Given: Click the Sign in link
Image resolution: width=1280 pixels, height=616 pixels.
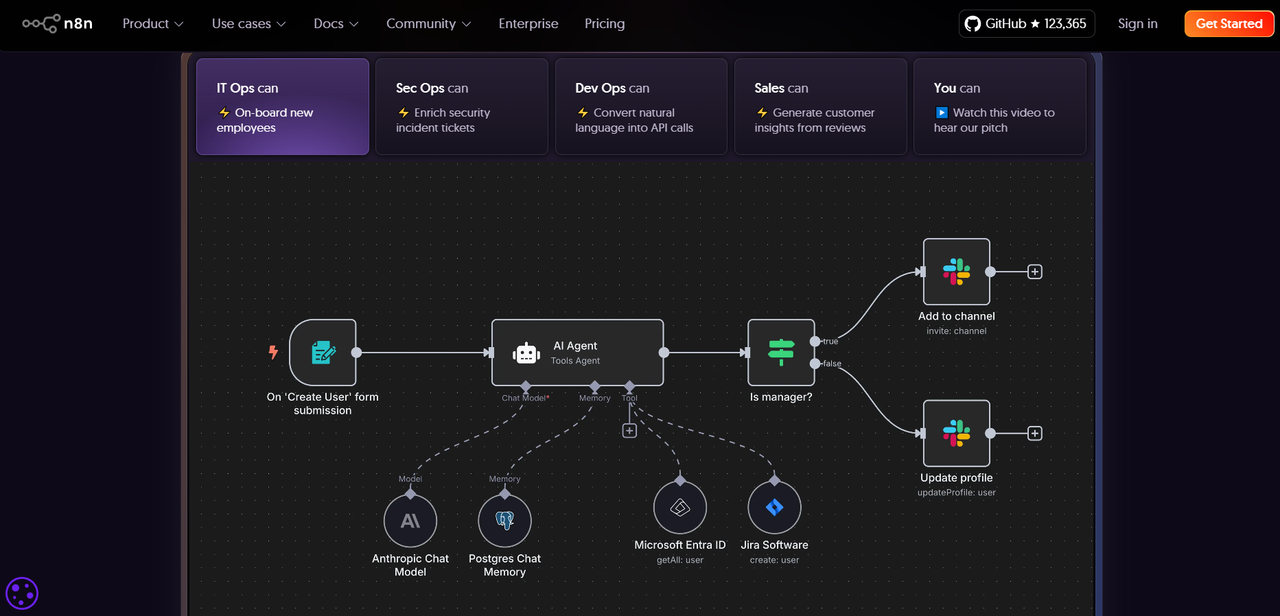Looking at the screenshot, I should click(1138, 24).
